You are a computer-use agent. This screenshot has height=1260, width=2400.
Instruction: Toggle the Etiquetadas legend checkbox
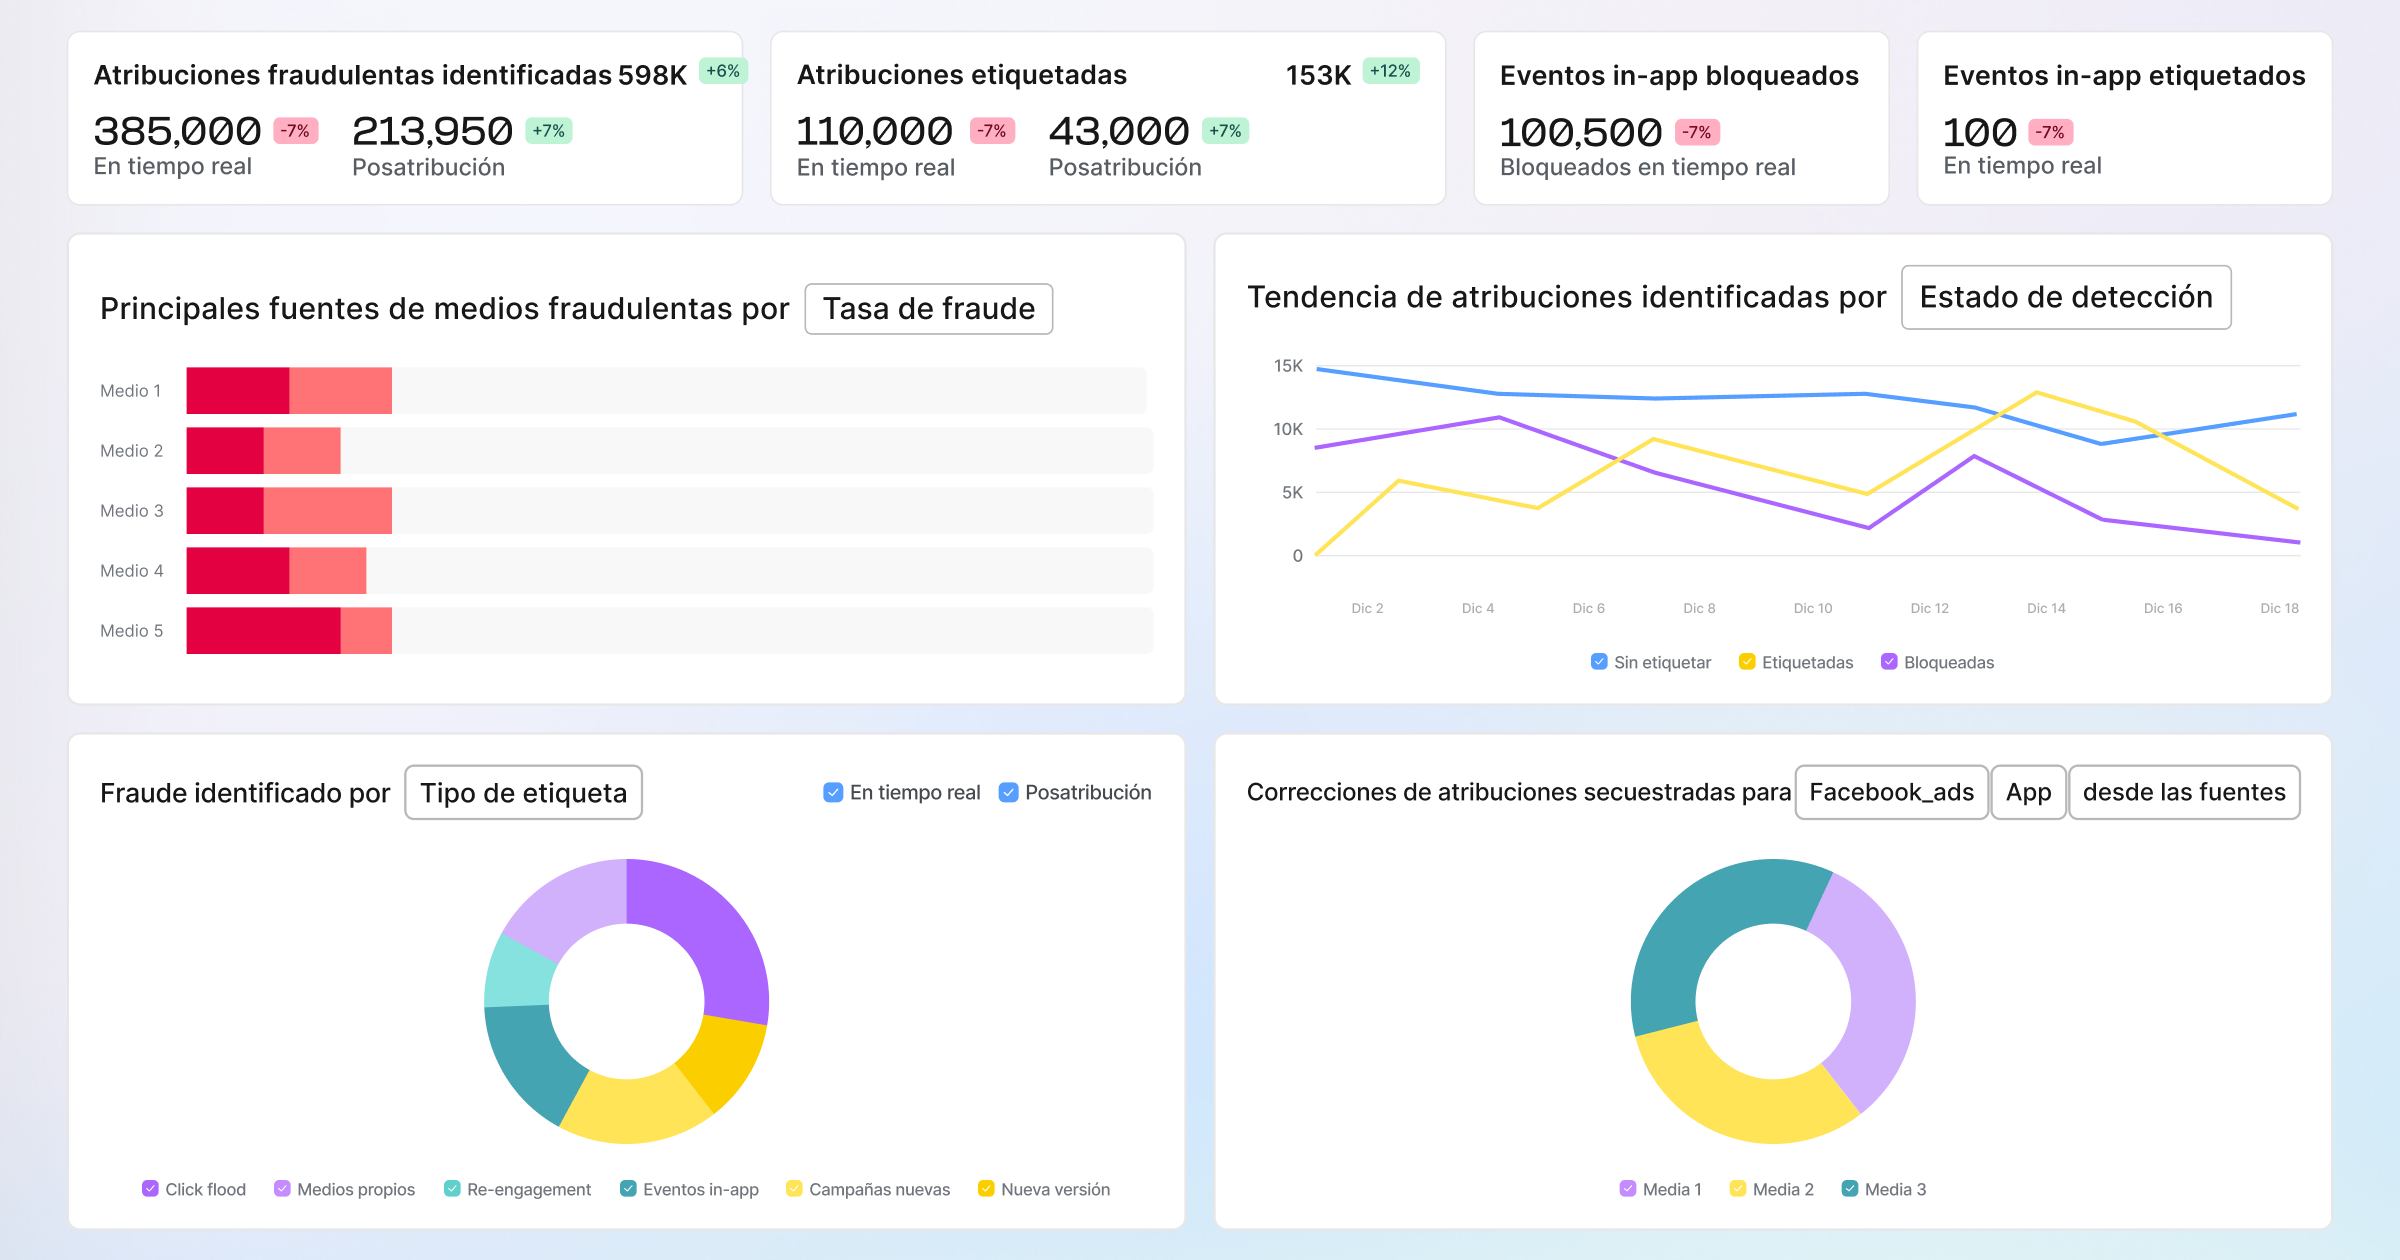1747,662
